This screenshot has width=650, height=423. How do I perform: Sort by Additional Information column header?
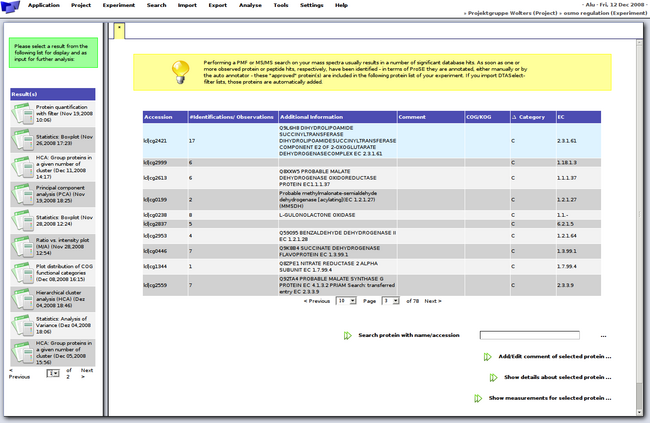pos(337,117)
